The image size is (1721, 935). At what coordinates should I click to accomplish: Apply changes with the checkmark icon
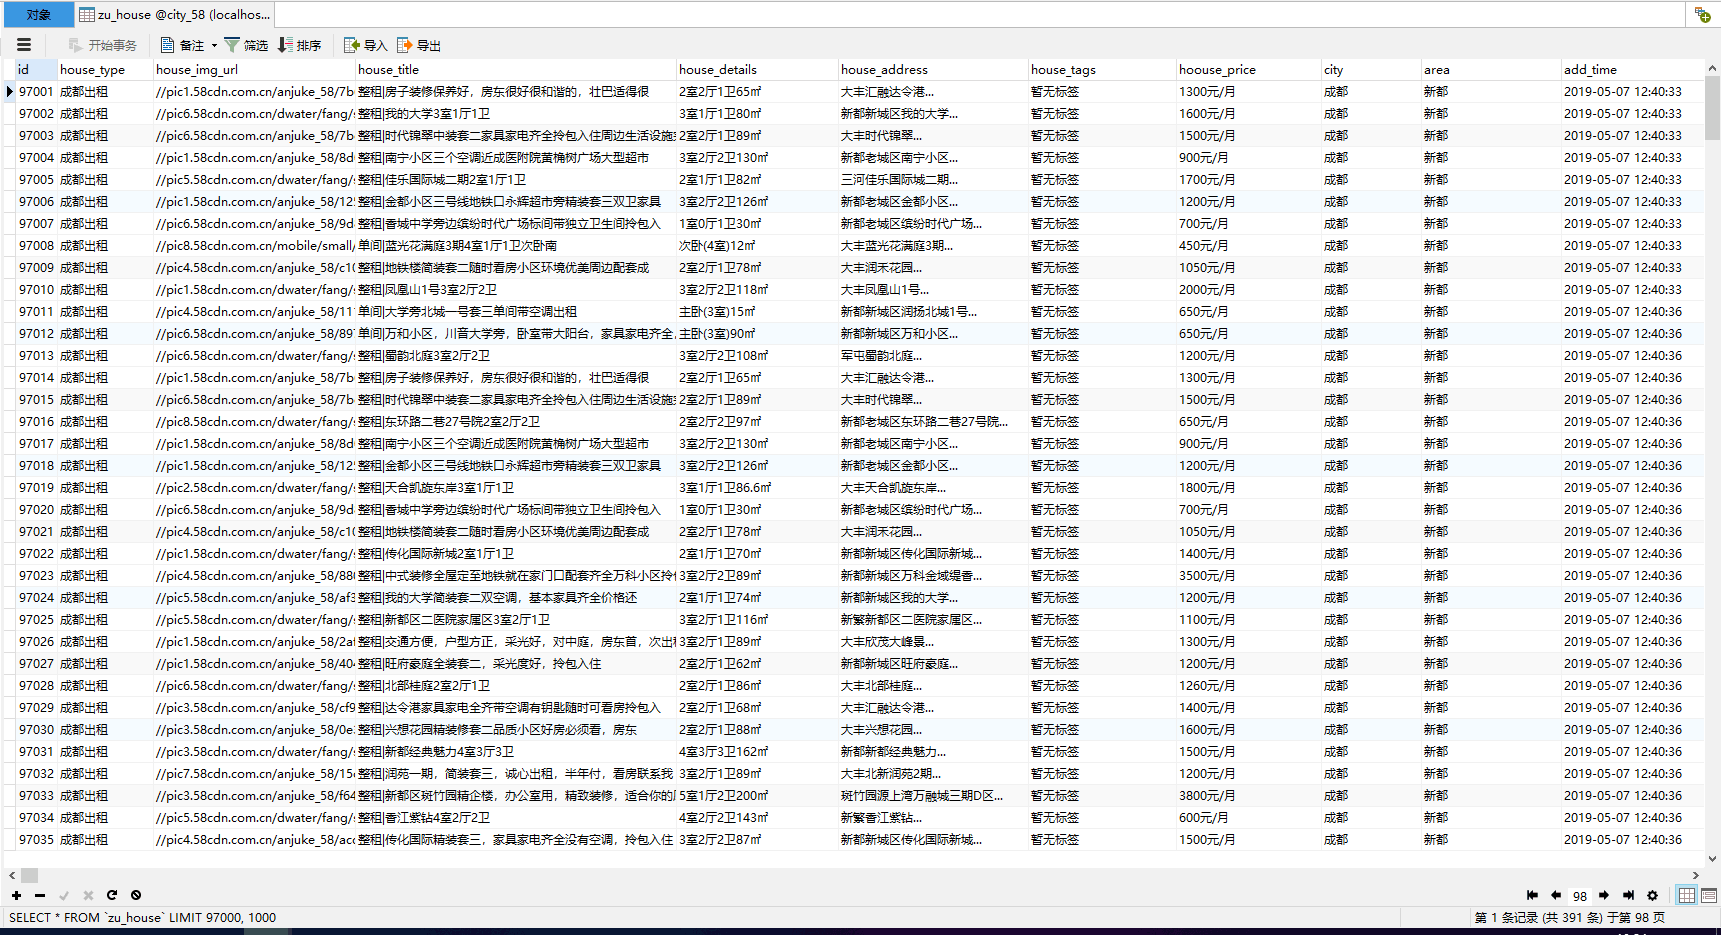click(x=64, y=895)
